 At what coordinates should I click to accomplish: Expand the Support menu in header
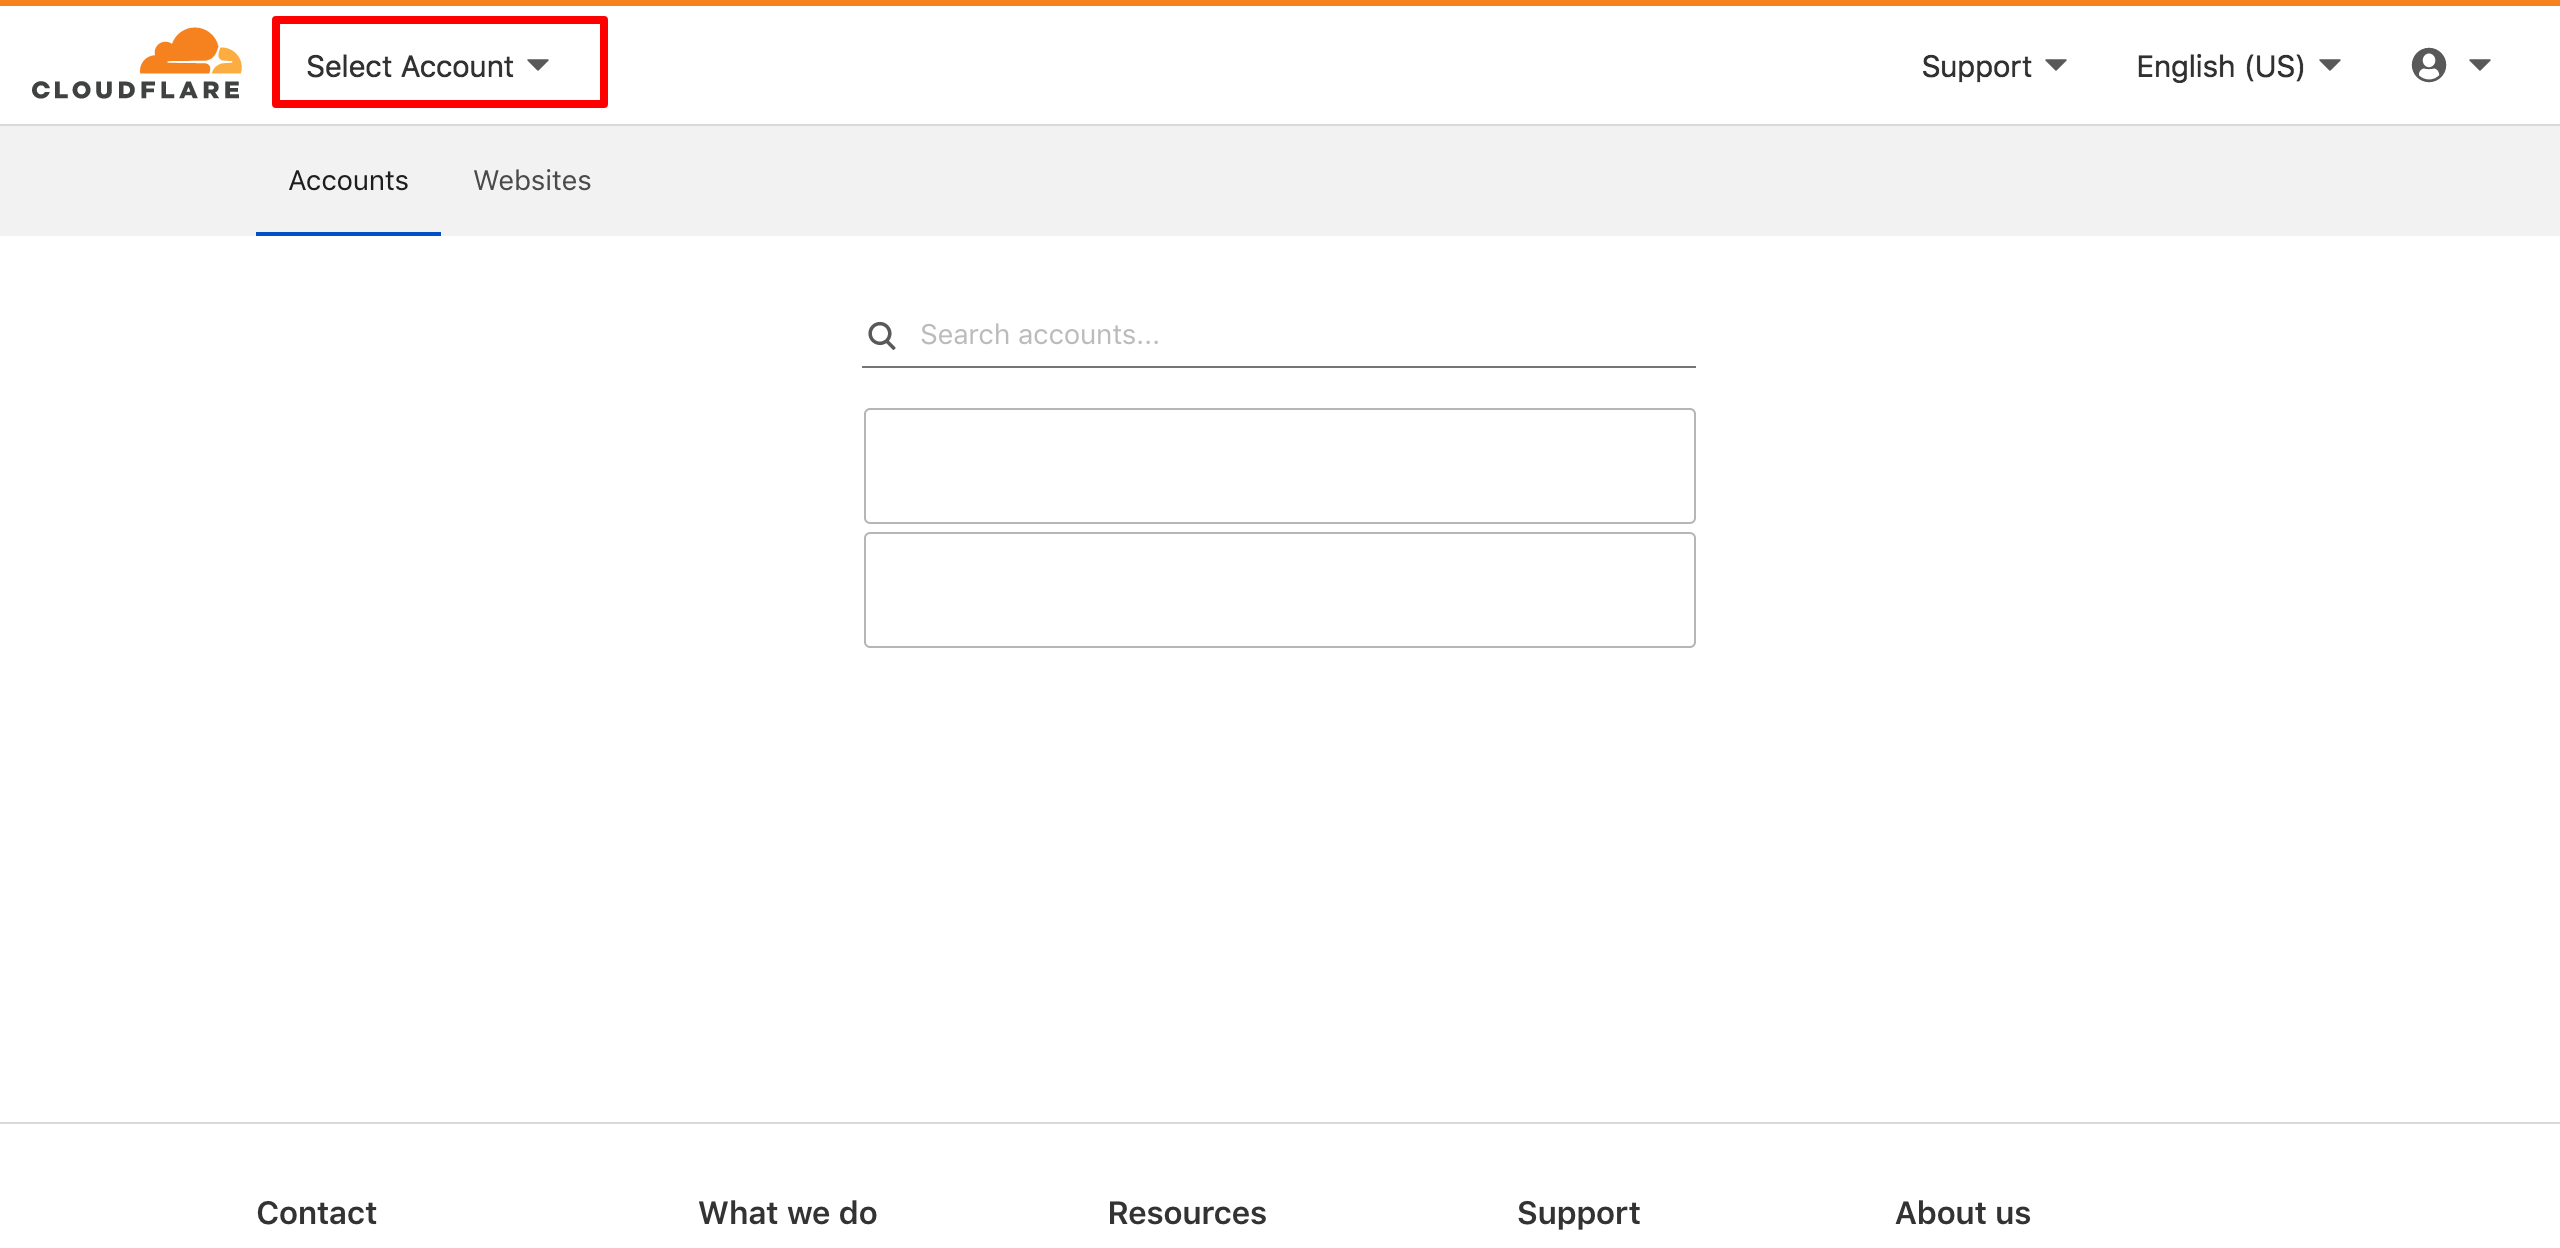coord(1991,66)
